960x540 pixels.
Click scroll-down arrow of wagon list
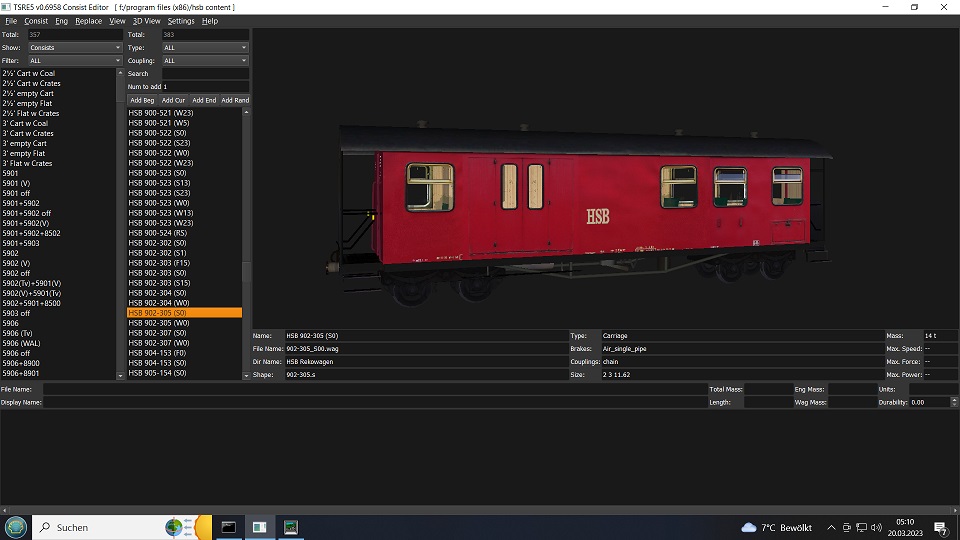246,376
